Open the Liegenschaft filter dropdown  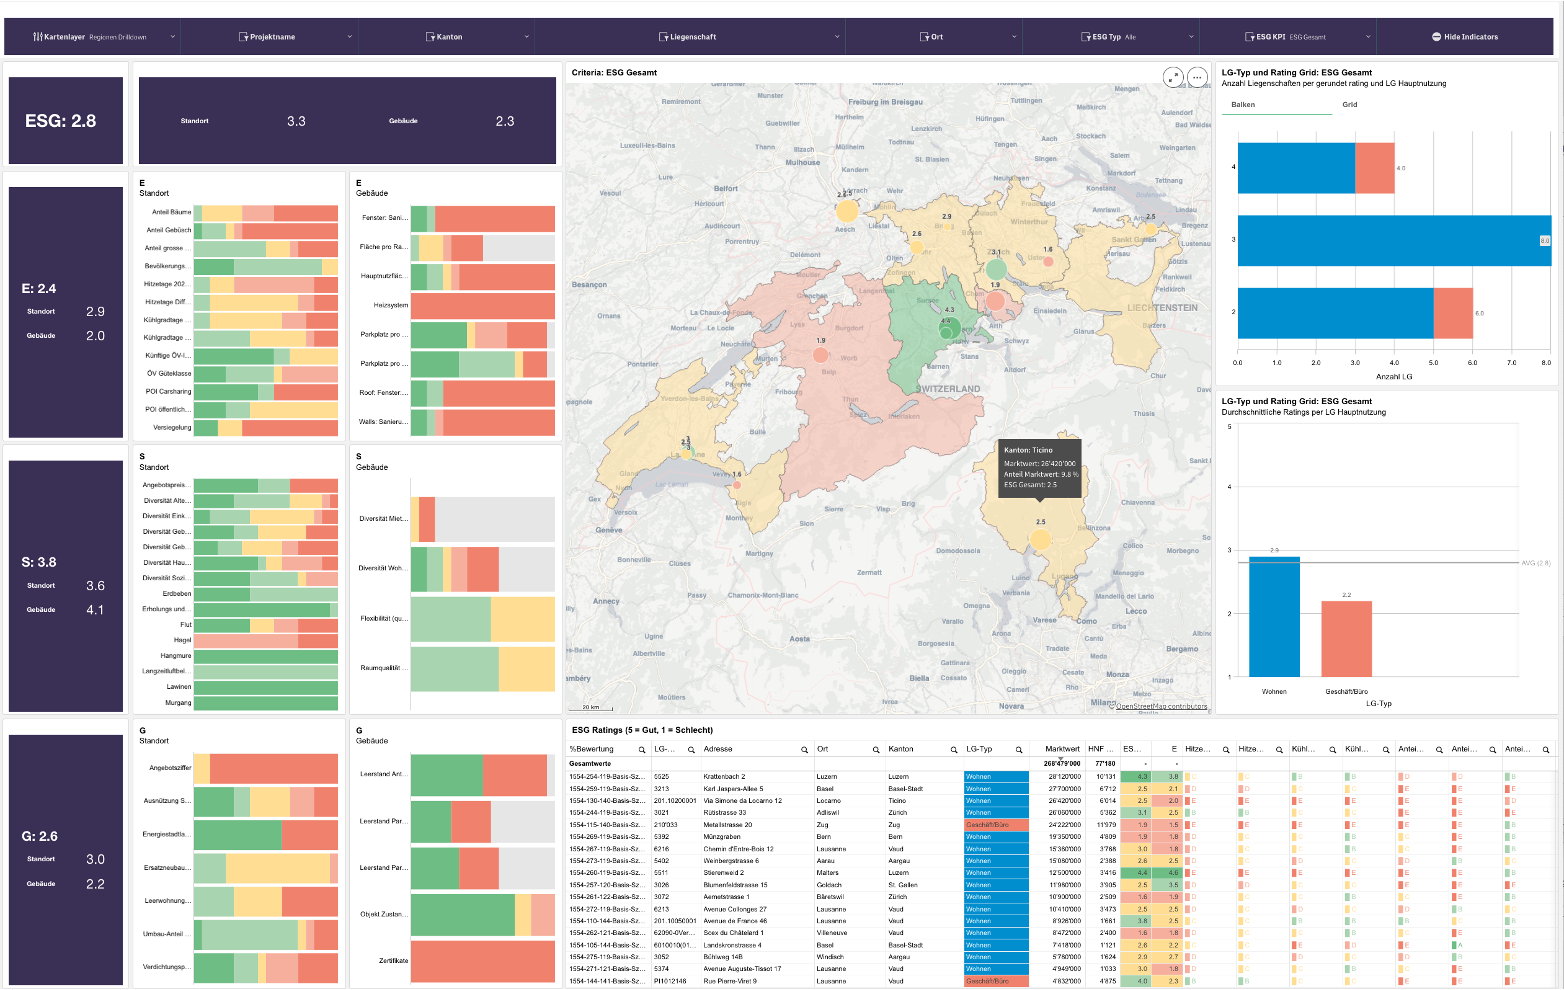tap(690, 37)
